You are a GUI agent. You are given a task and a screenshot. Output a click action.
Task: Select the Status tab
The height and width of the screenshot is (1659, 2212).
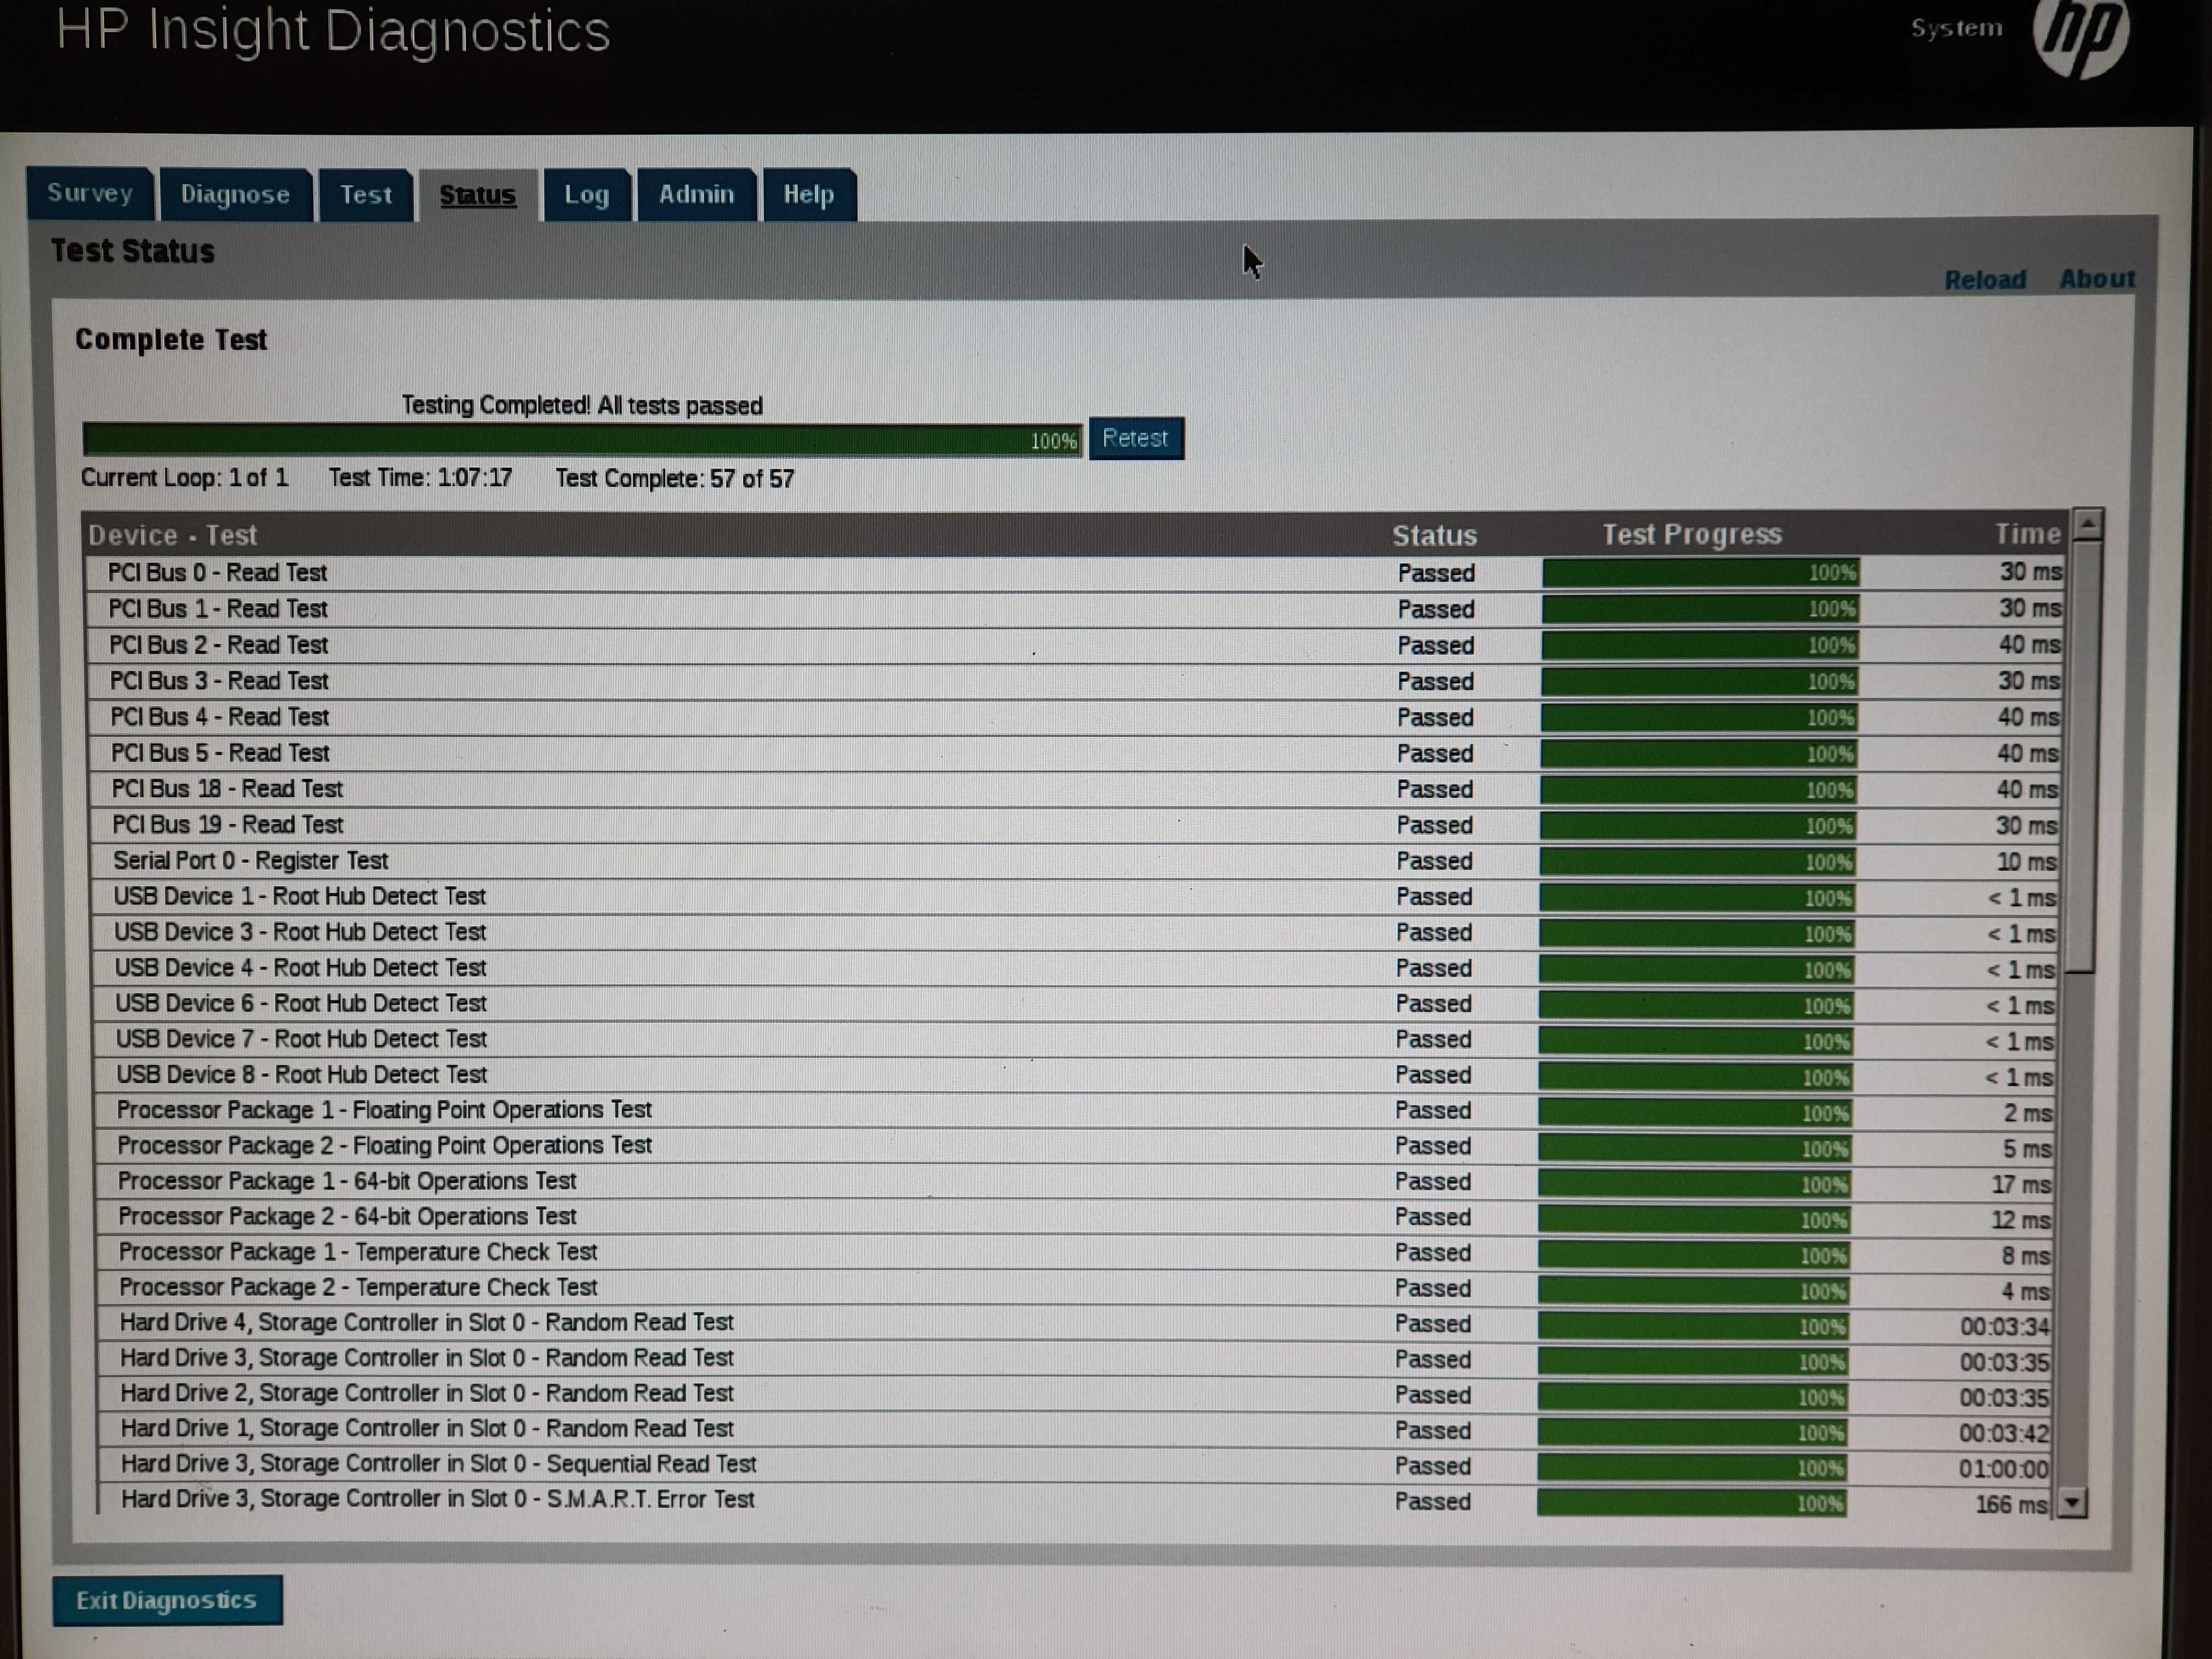pos(477,195)
